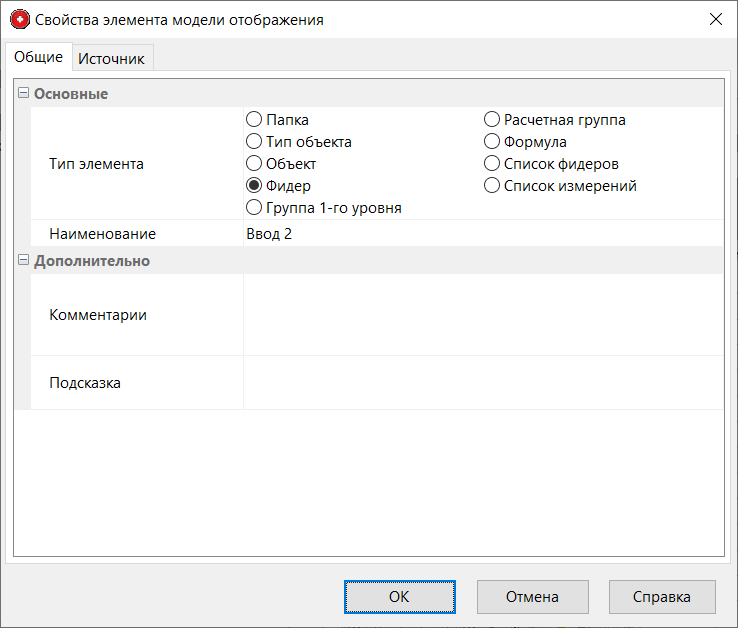The width and height of the screenshot is (738, 628).
Task: Select the Фидер radio button
Action: (x=254, y=186)
